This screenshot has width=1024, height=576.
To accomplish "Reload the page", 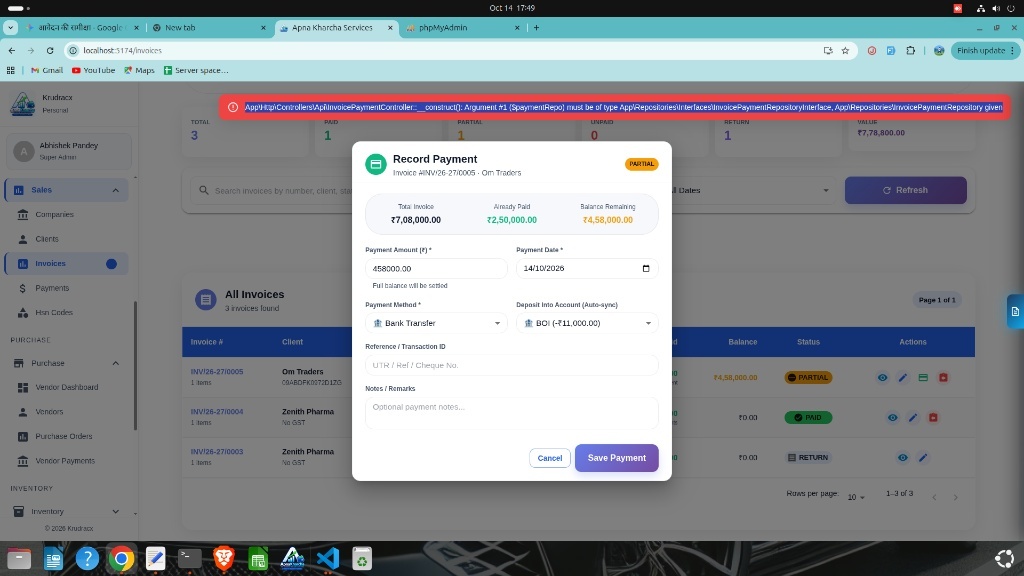I will 50,50.
